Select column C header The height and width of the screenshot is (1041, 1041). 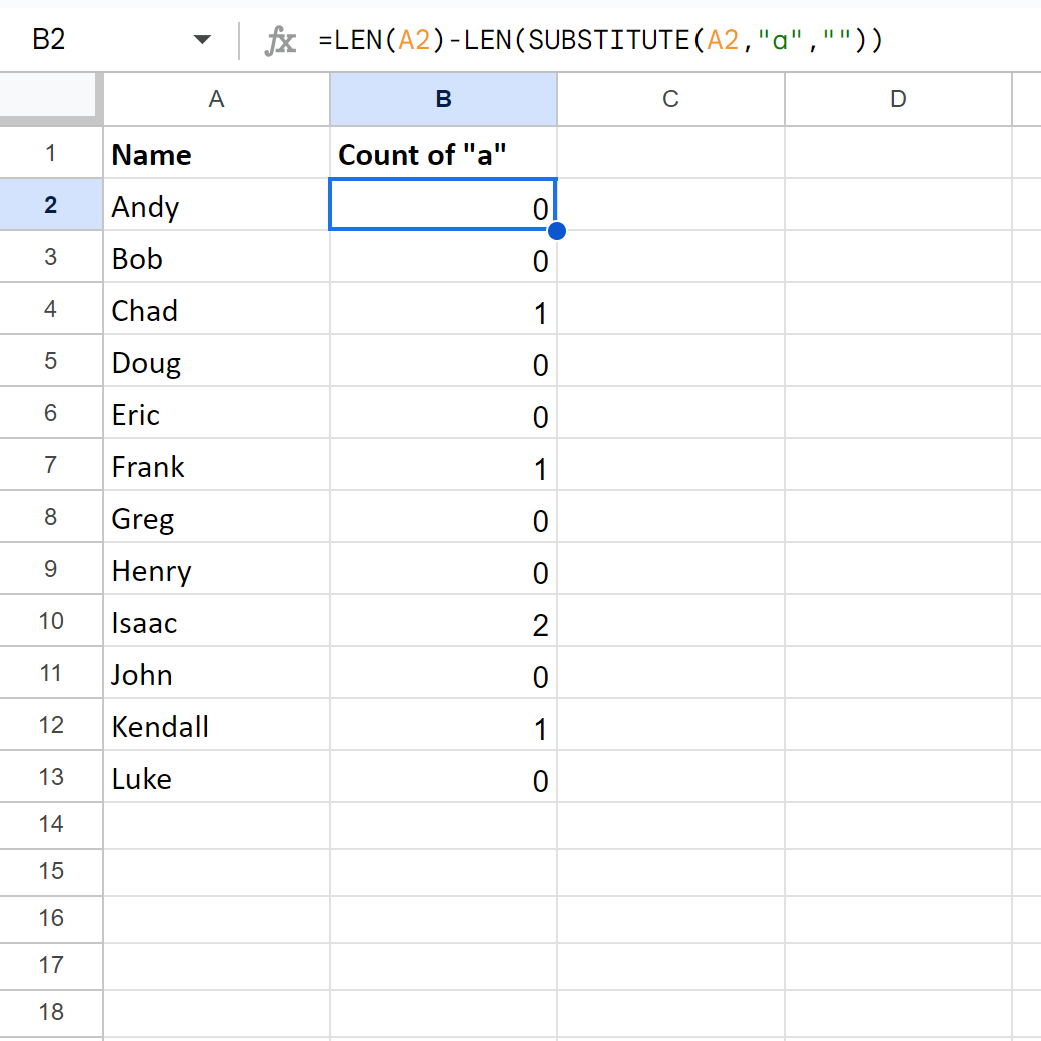[x=670, y=98]
